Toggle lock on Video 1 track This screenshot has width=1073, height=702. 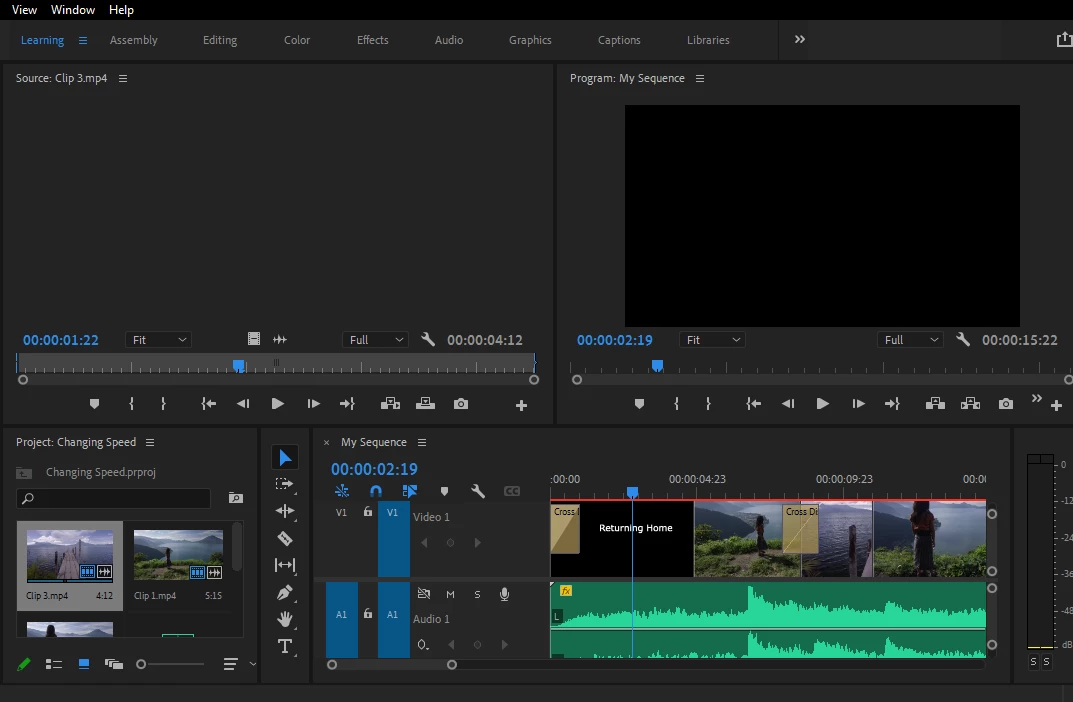click(x=368, y=512)
